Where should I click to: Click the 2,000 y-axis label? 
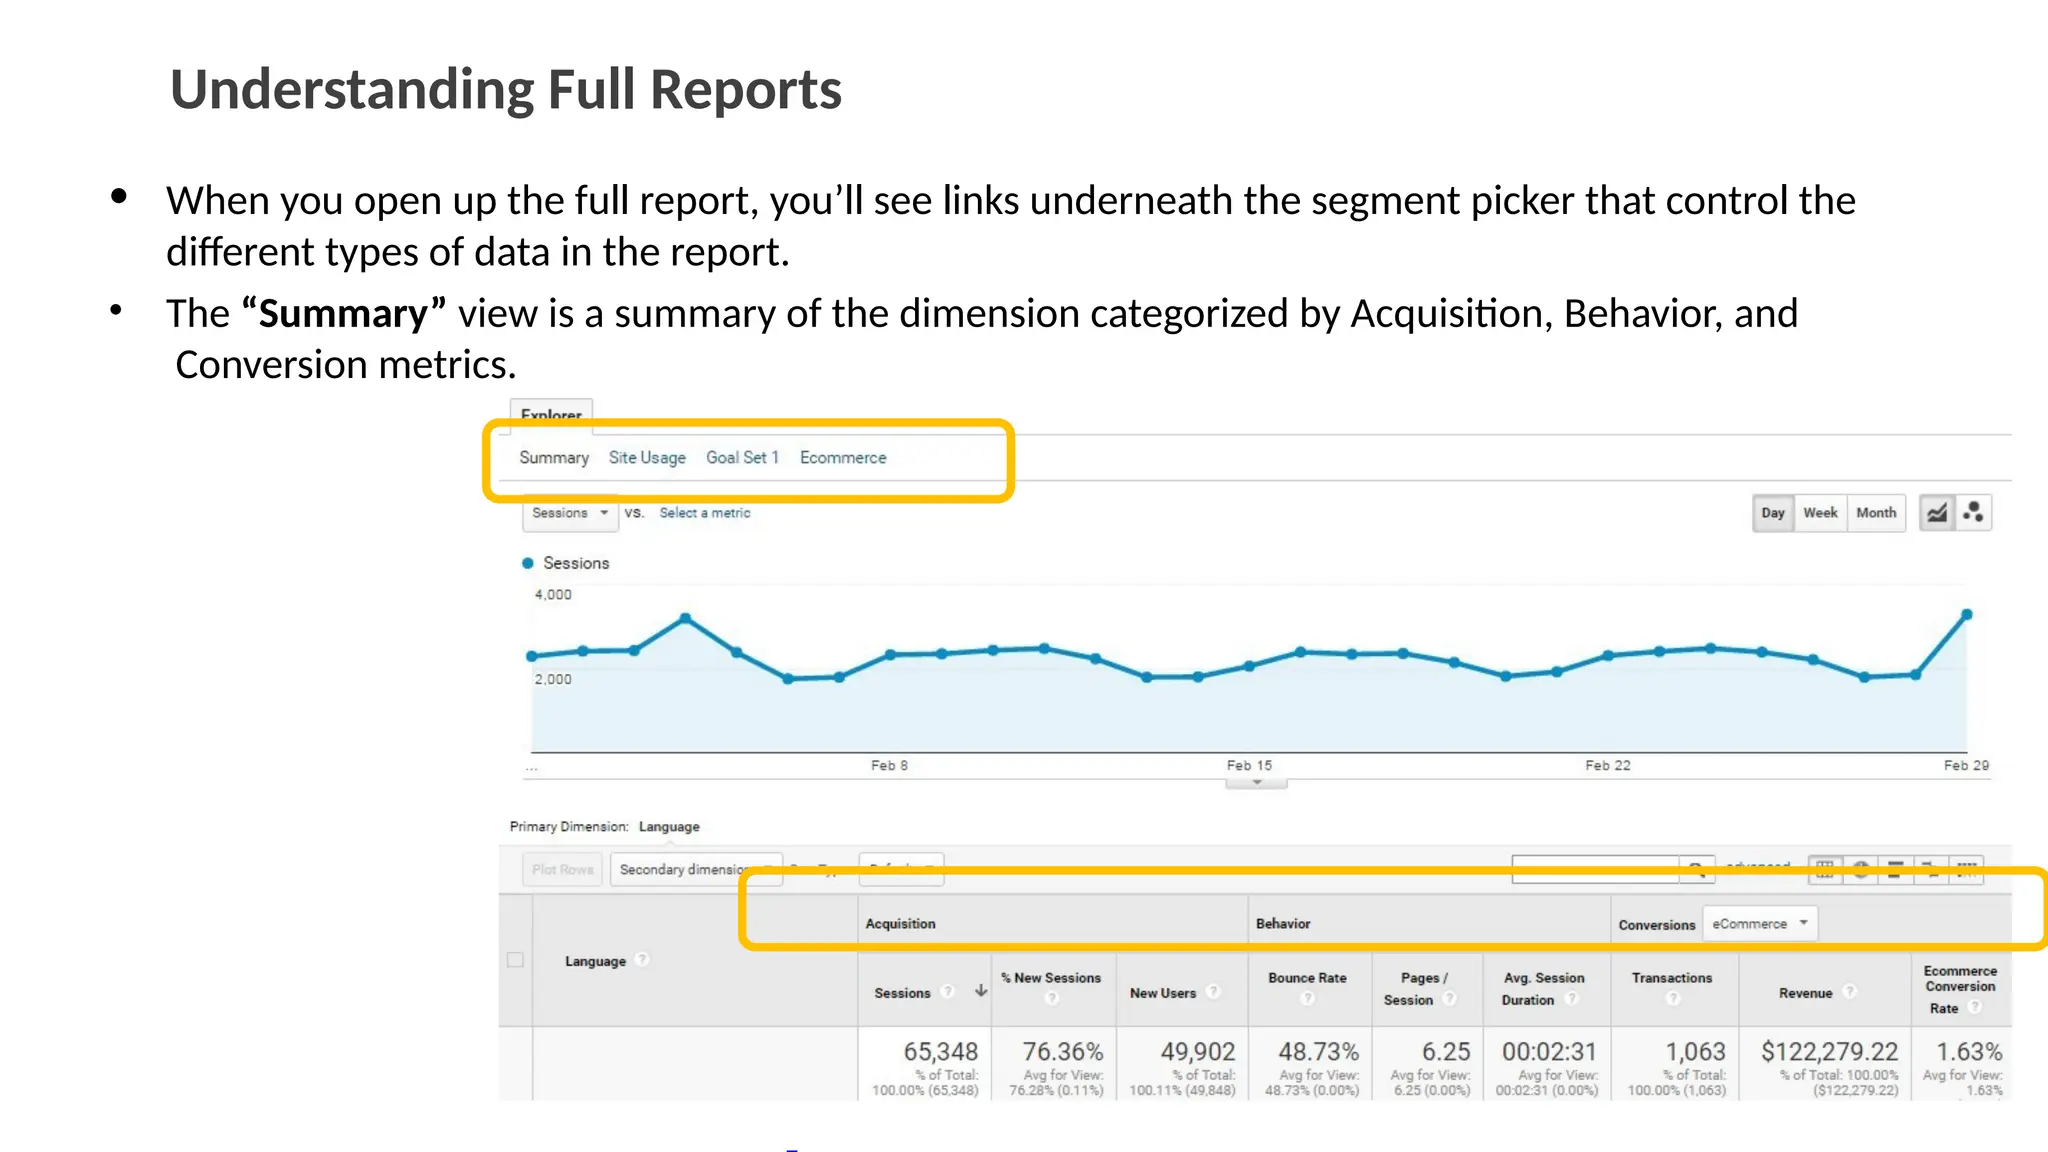click(553, 679)
